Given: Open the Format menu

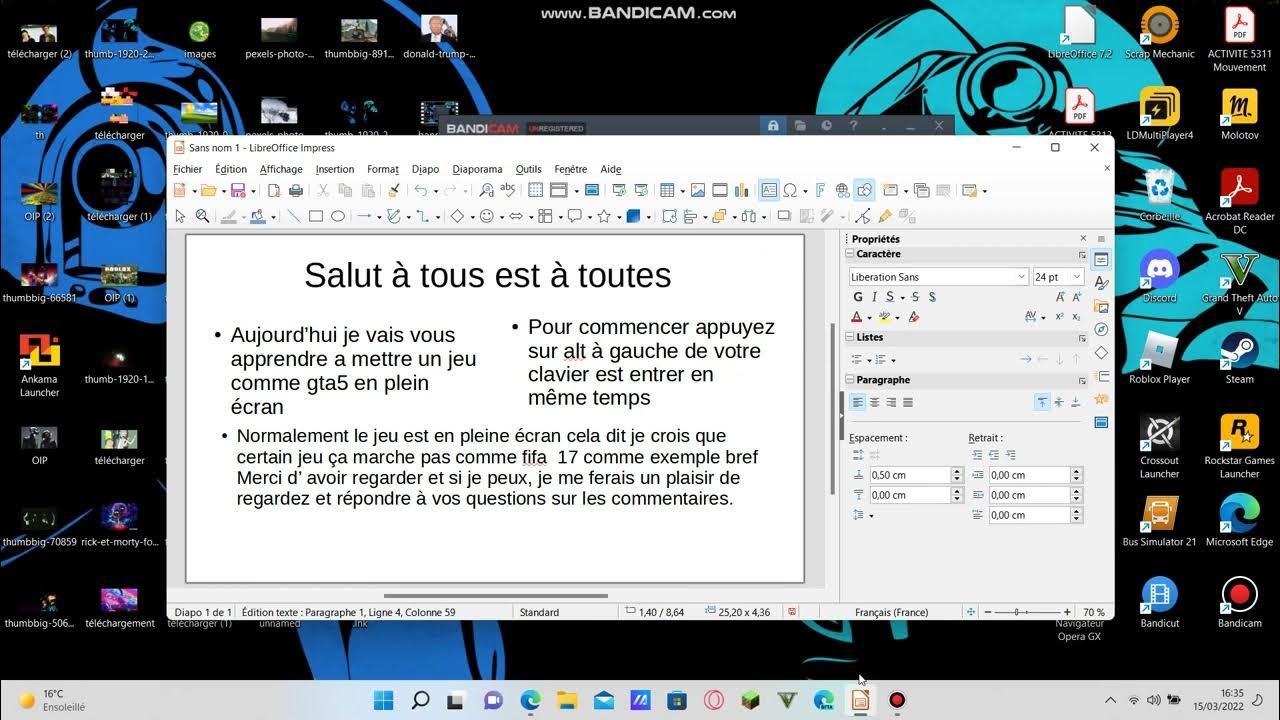Looking at the screenshot, I should [x=383, y=169].
